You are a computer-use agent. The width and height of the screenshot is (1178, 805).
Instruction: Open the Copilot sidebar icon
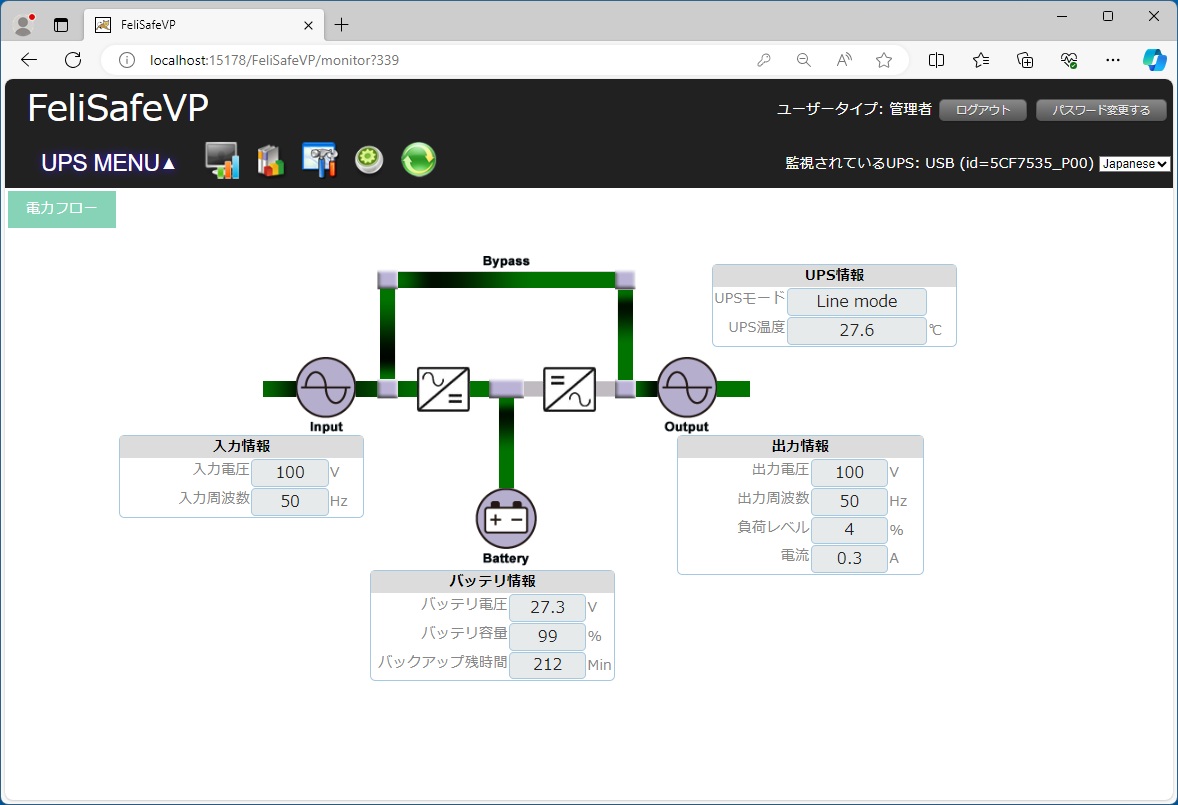coord(1154,60)
